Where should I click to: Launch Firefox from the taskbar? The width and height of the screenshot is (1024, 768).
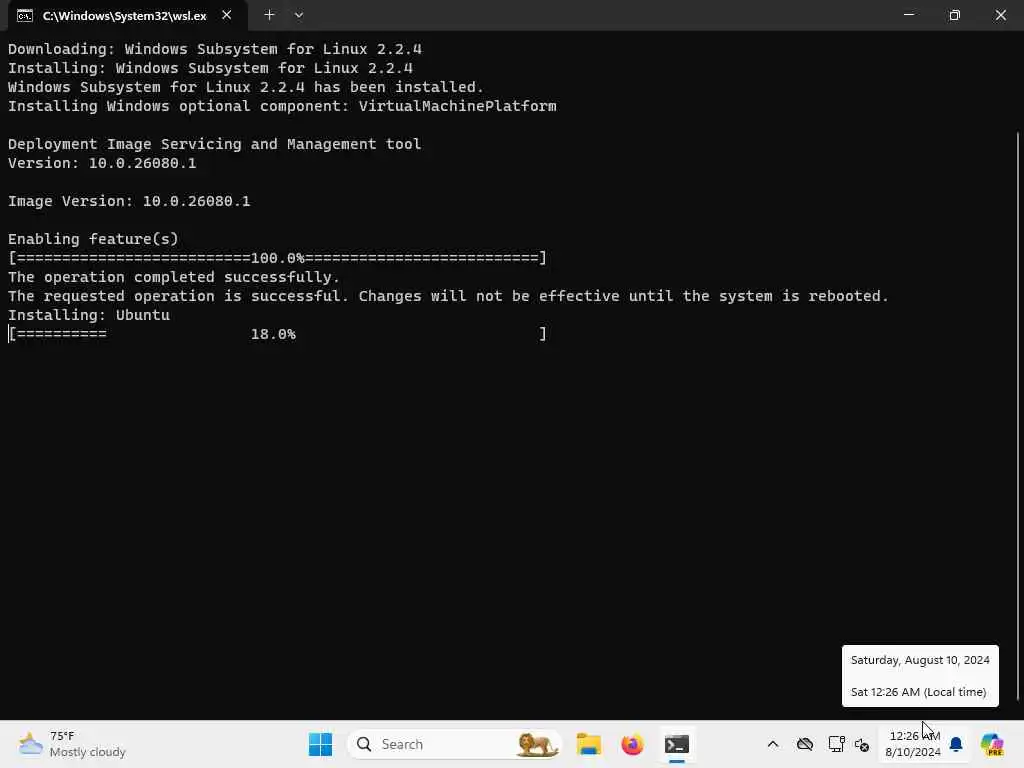click(x=632, y=744)
